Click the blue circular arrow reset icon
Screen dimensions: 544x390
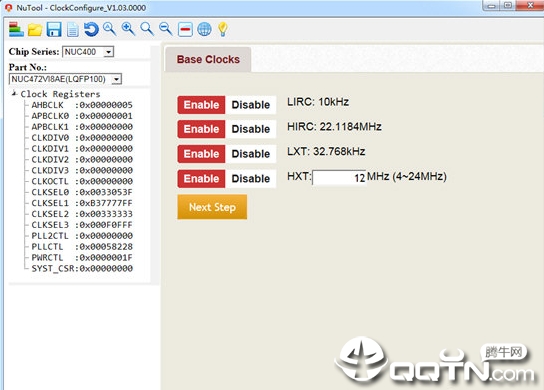click(91, 29)
